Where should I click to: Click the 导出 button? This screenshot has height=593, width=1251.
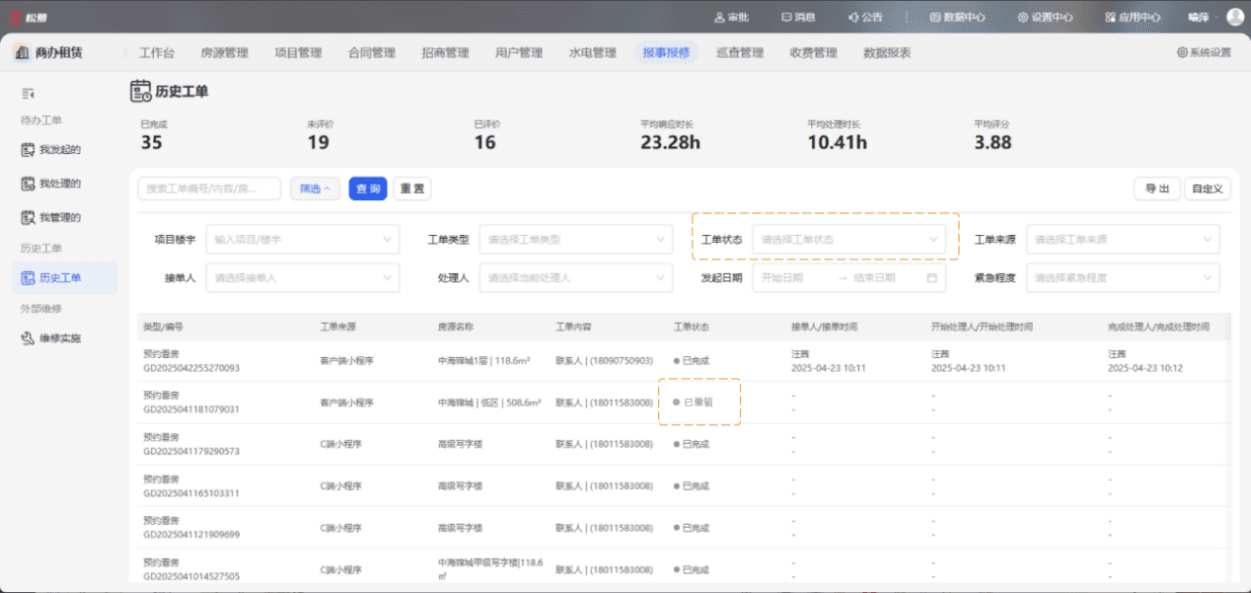pos(1157,189)
